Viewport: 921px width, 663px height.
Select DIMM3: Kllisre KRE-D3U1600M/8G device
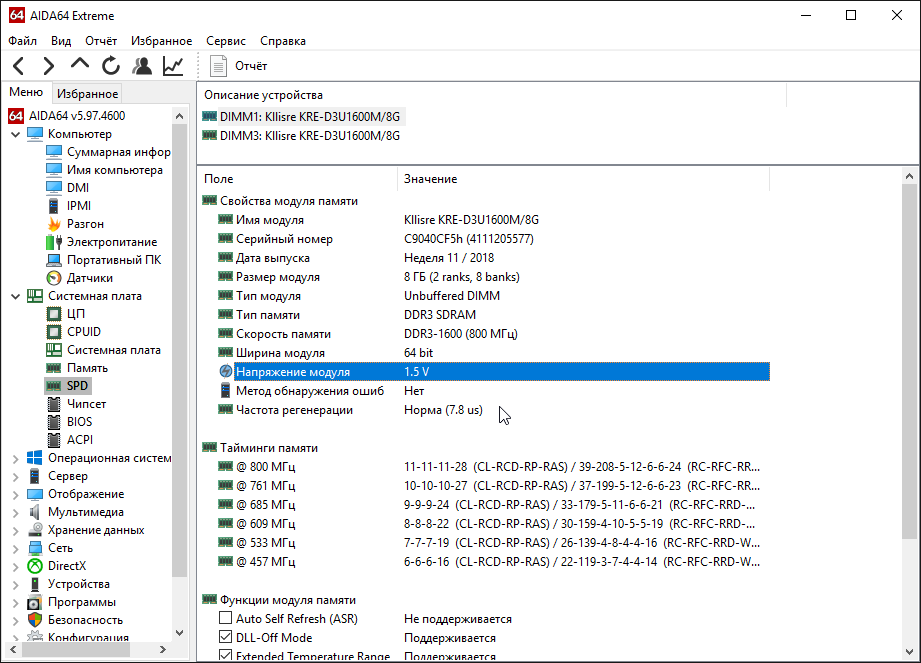point(310,136)
